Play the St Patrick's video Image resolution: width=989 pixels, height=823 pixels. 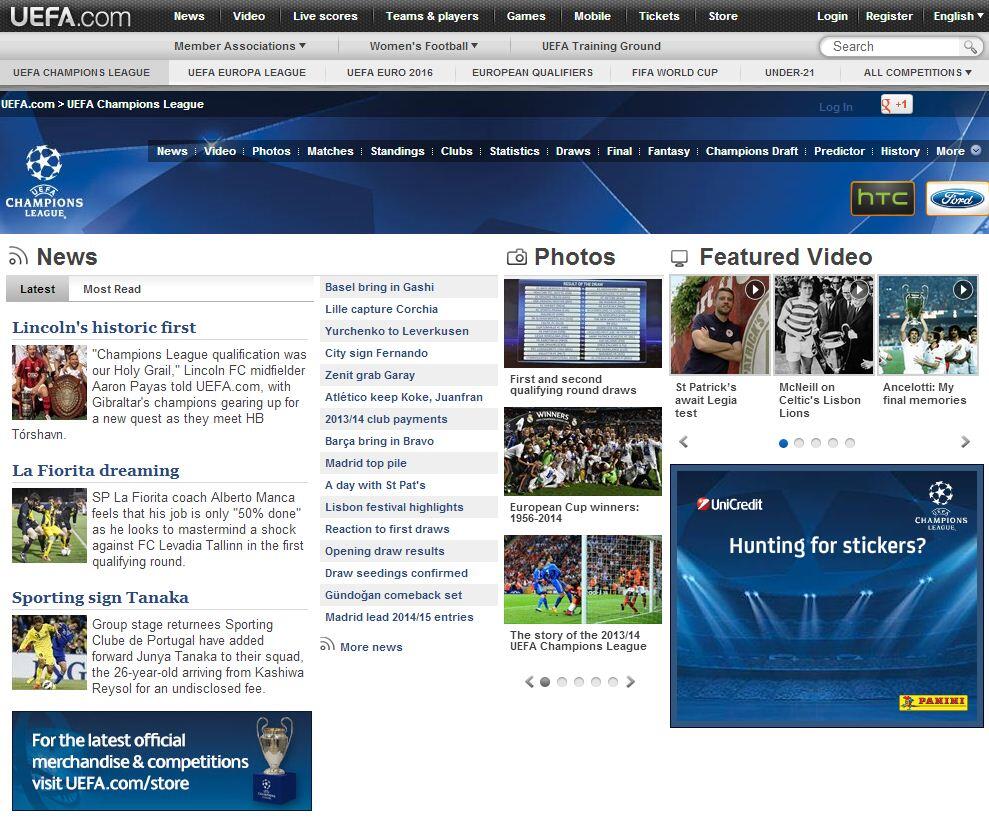point(720,325)
